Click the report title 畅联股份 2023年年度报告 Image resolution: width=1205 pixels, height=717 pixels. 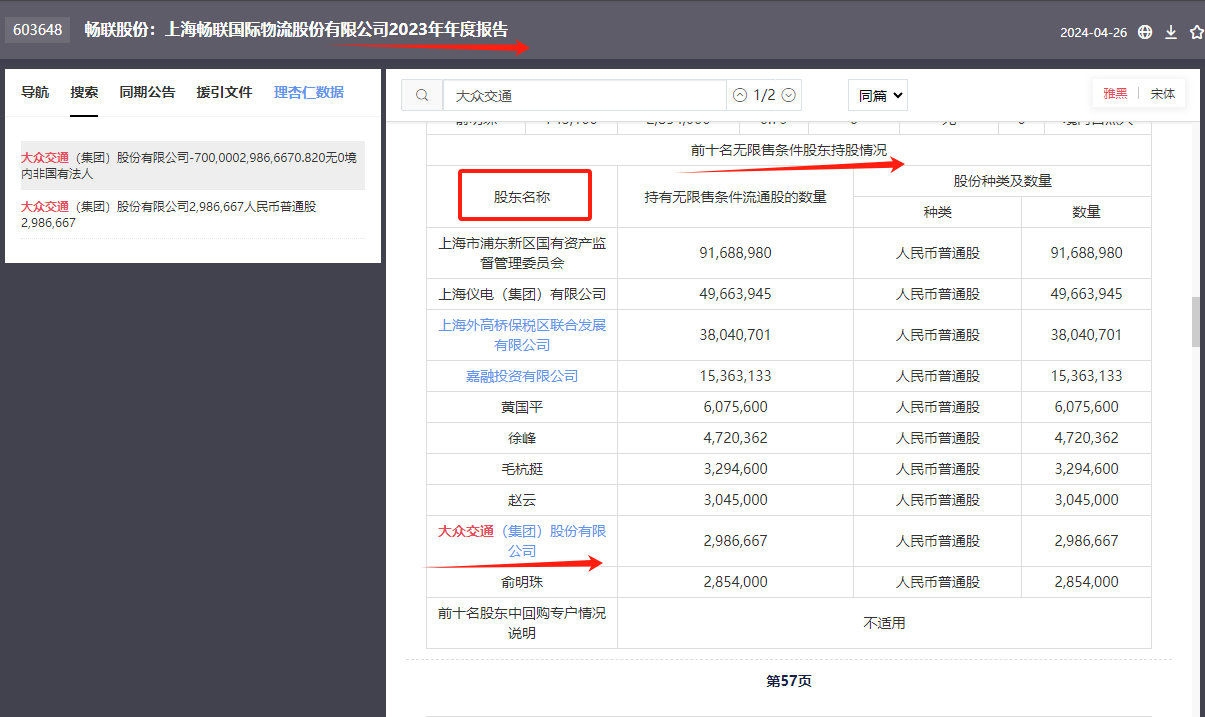point(296,30)
